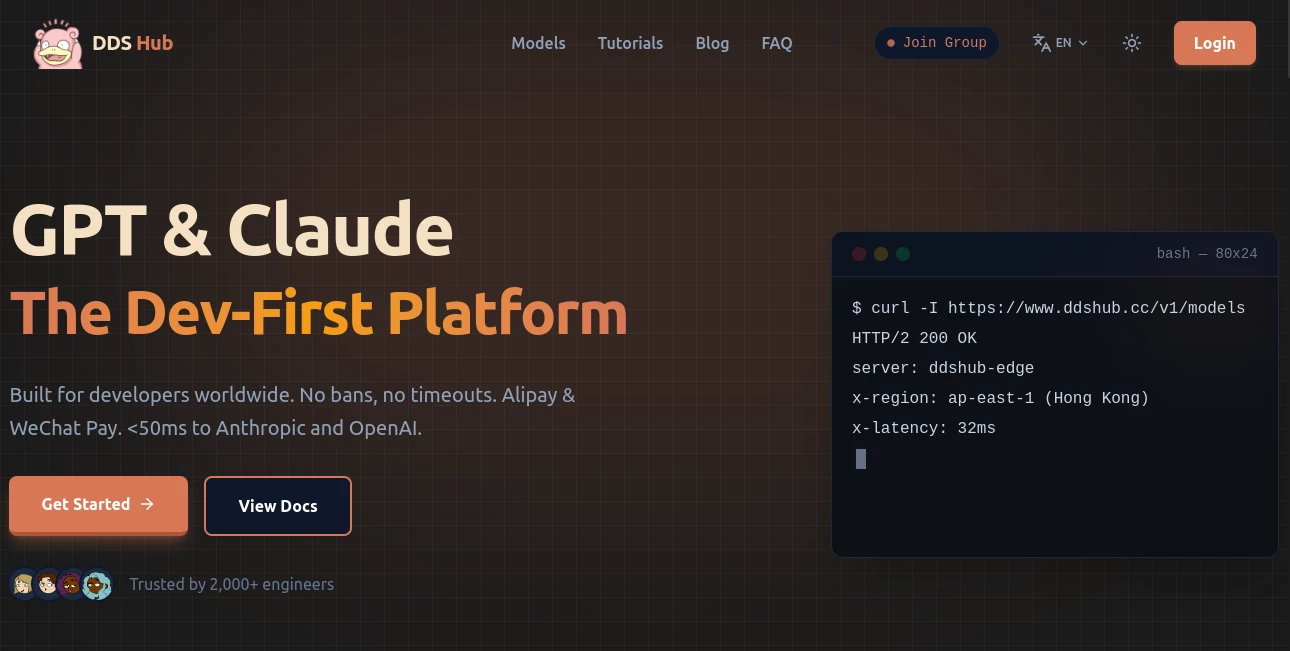This screenshot has height=651, width=1290.
Task: Click the third user avatar
Action: [72, 584]
